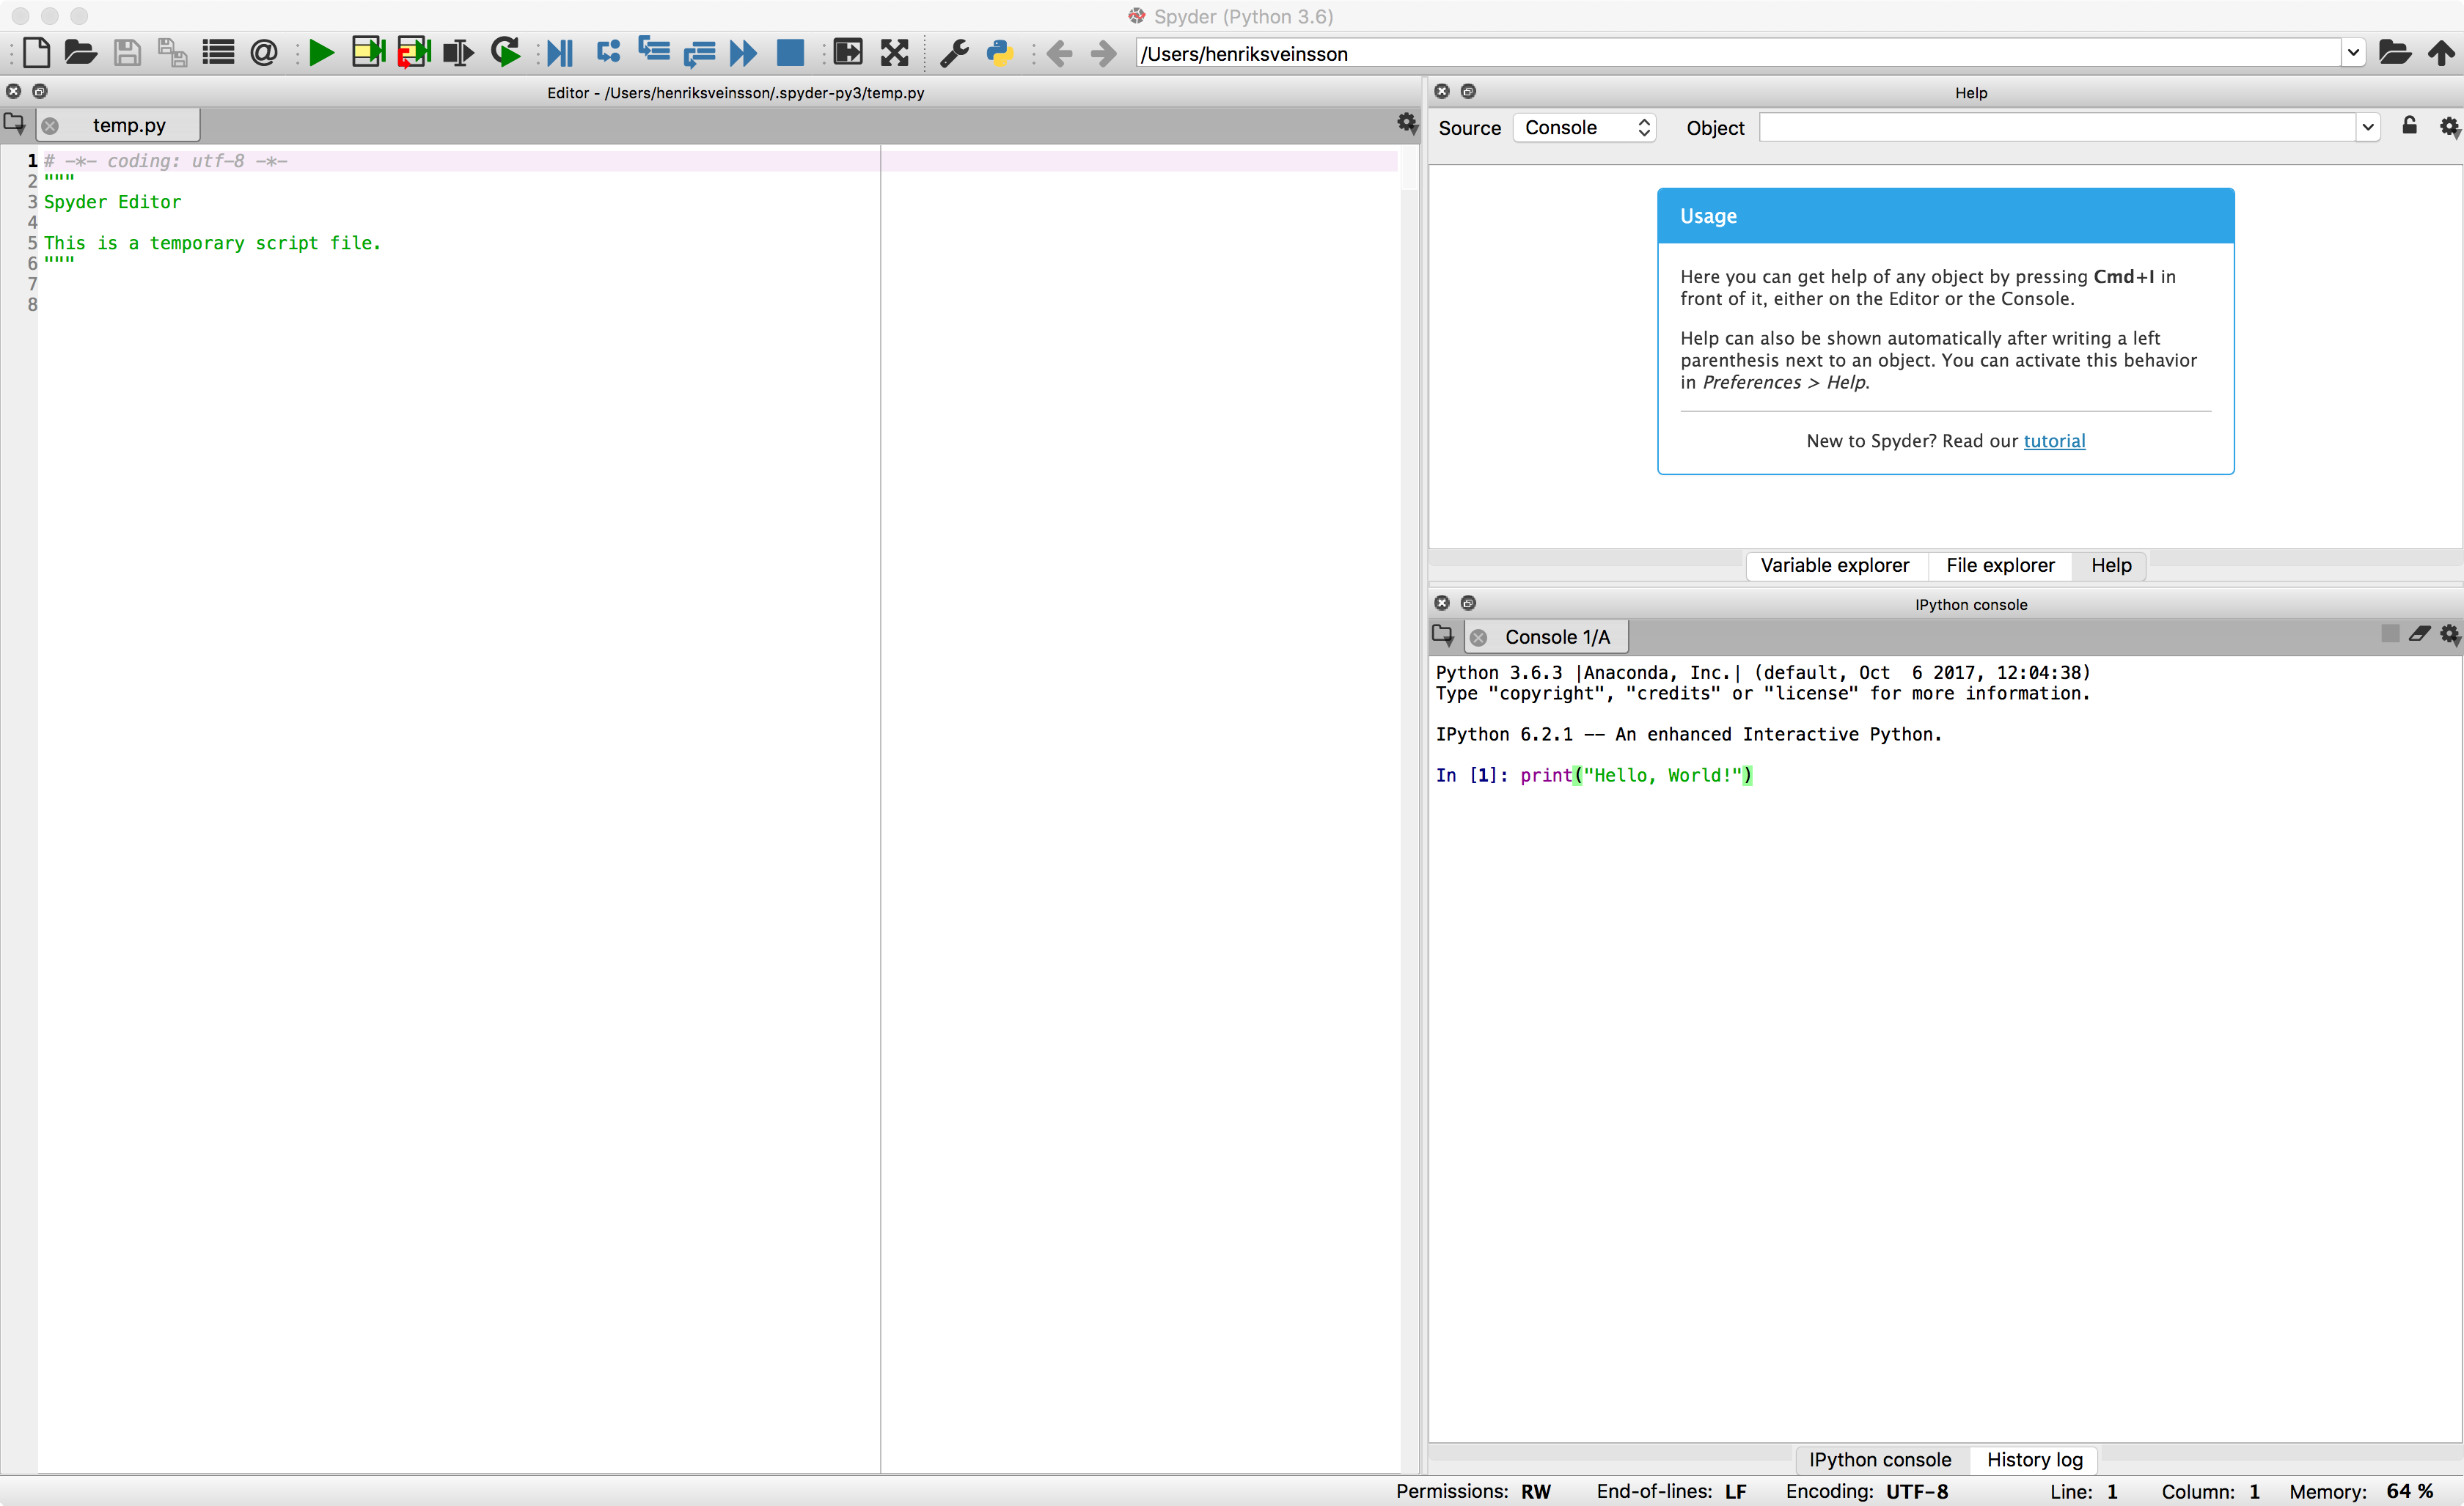Click the Navigate forward arrow icon
The height and width of the screenshot is (1506, 2464).
[x=1100, y=53]
